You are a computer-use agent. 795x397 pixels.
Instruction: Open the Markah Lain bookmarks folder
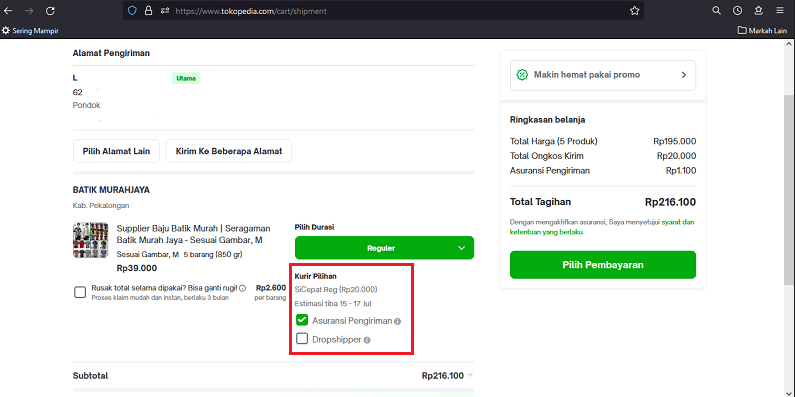(763, 31)
